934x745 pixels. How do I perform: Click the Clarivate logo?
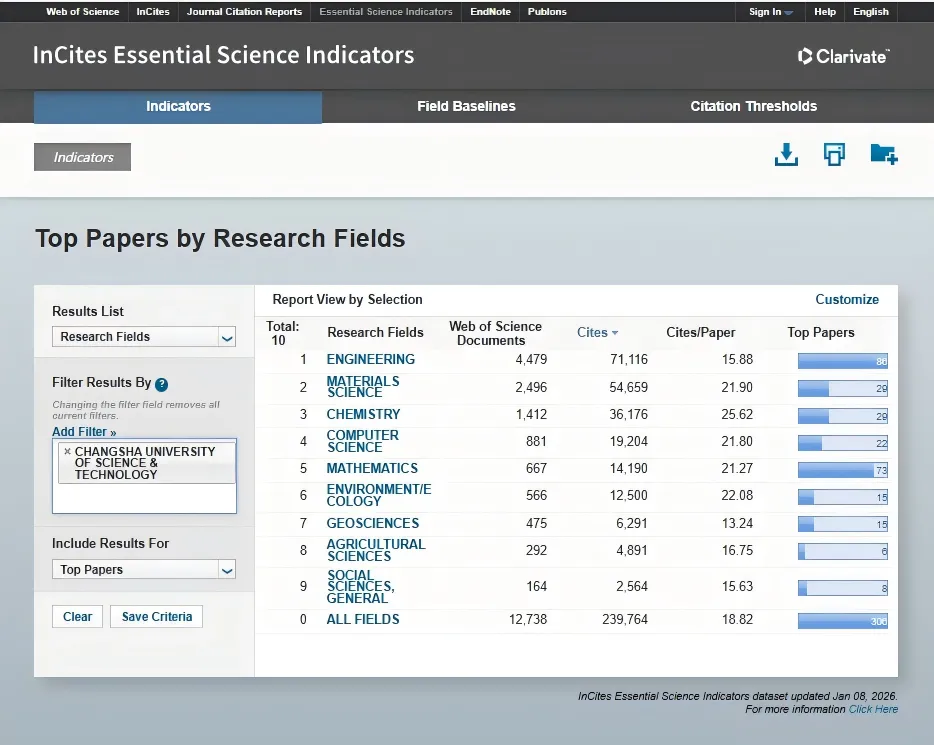[x=843, y=57]
